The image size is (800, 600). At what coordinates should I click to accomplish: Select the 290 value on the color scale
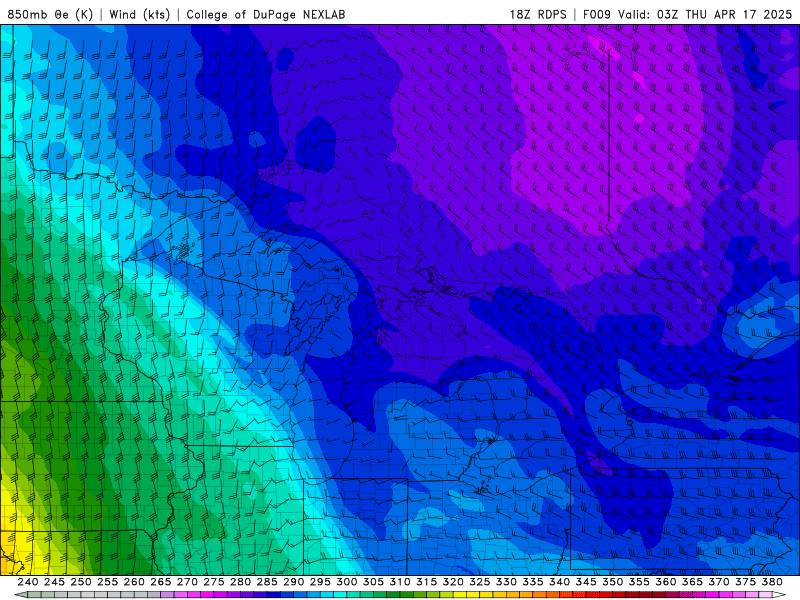coord(293,582)
